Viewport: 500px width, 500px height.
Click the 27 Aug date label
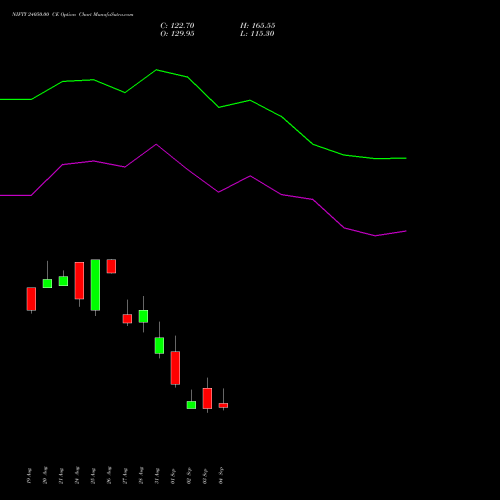(125, 476)
